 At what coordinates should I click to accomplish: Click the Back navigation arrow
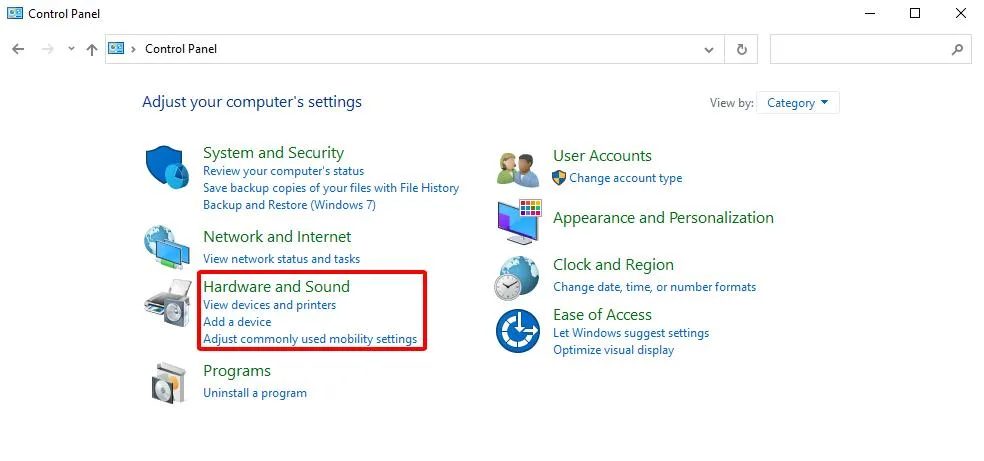tap(18, 49)
